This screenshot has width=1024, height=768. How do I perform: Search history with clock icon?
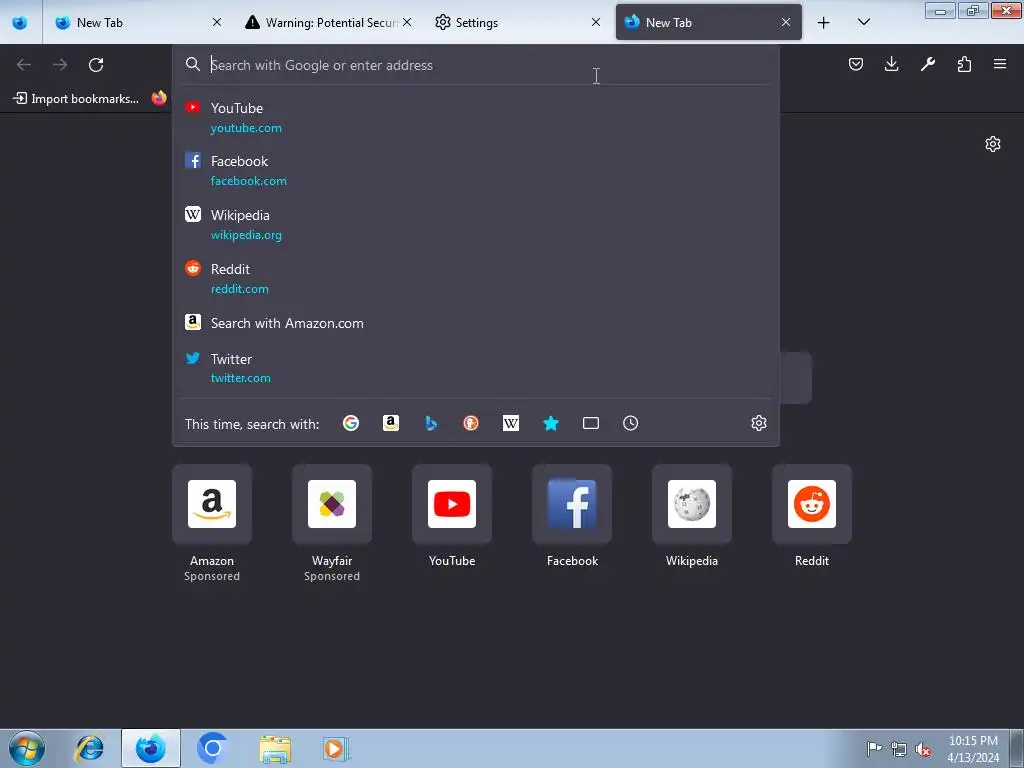pyautogui.click(x=630, y=423)
